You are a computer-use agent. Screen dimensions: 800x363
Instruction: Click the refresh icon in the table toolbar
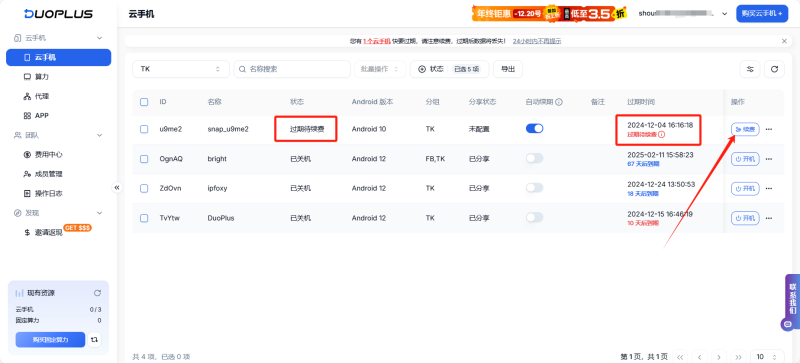[x=774, y=69]
